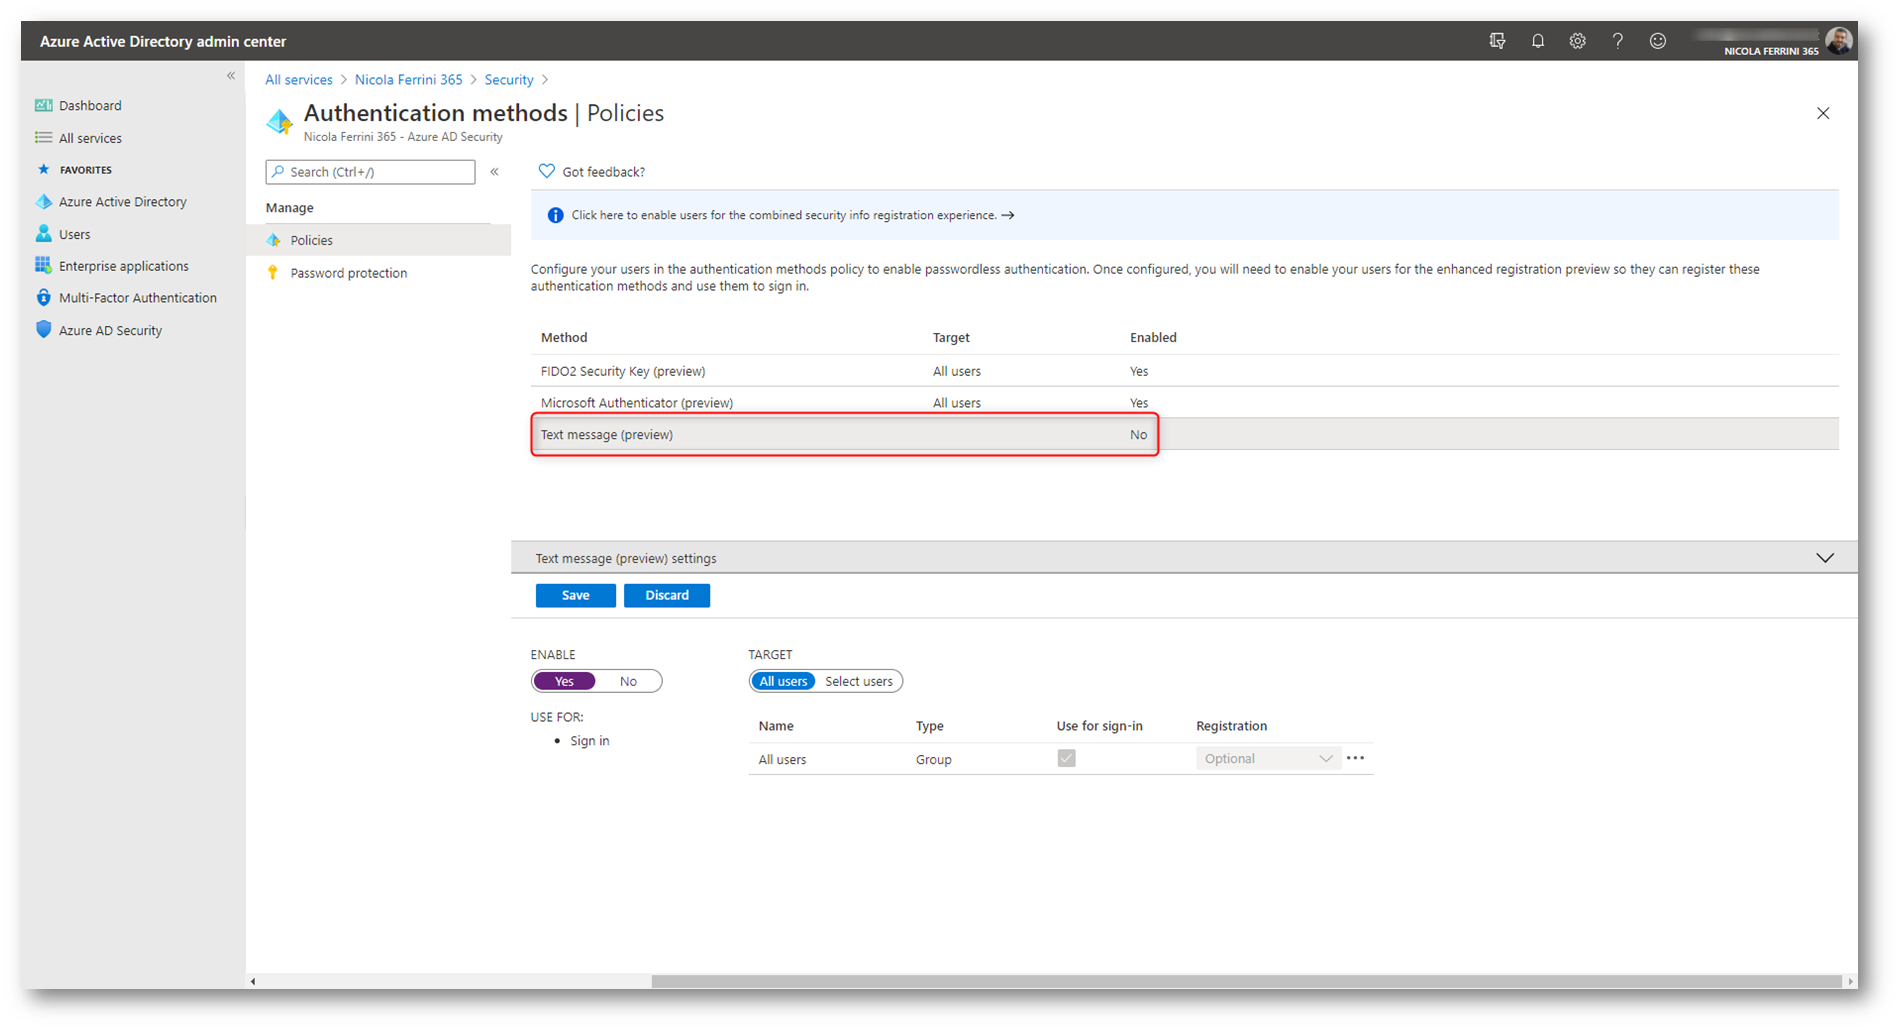Open the settings gear in header
Image resolution: width=1900 pixels, height=1031 pixels.
[x=1577, y=41]
